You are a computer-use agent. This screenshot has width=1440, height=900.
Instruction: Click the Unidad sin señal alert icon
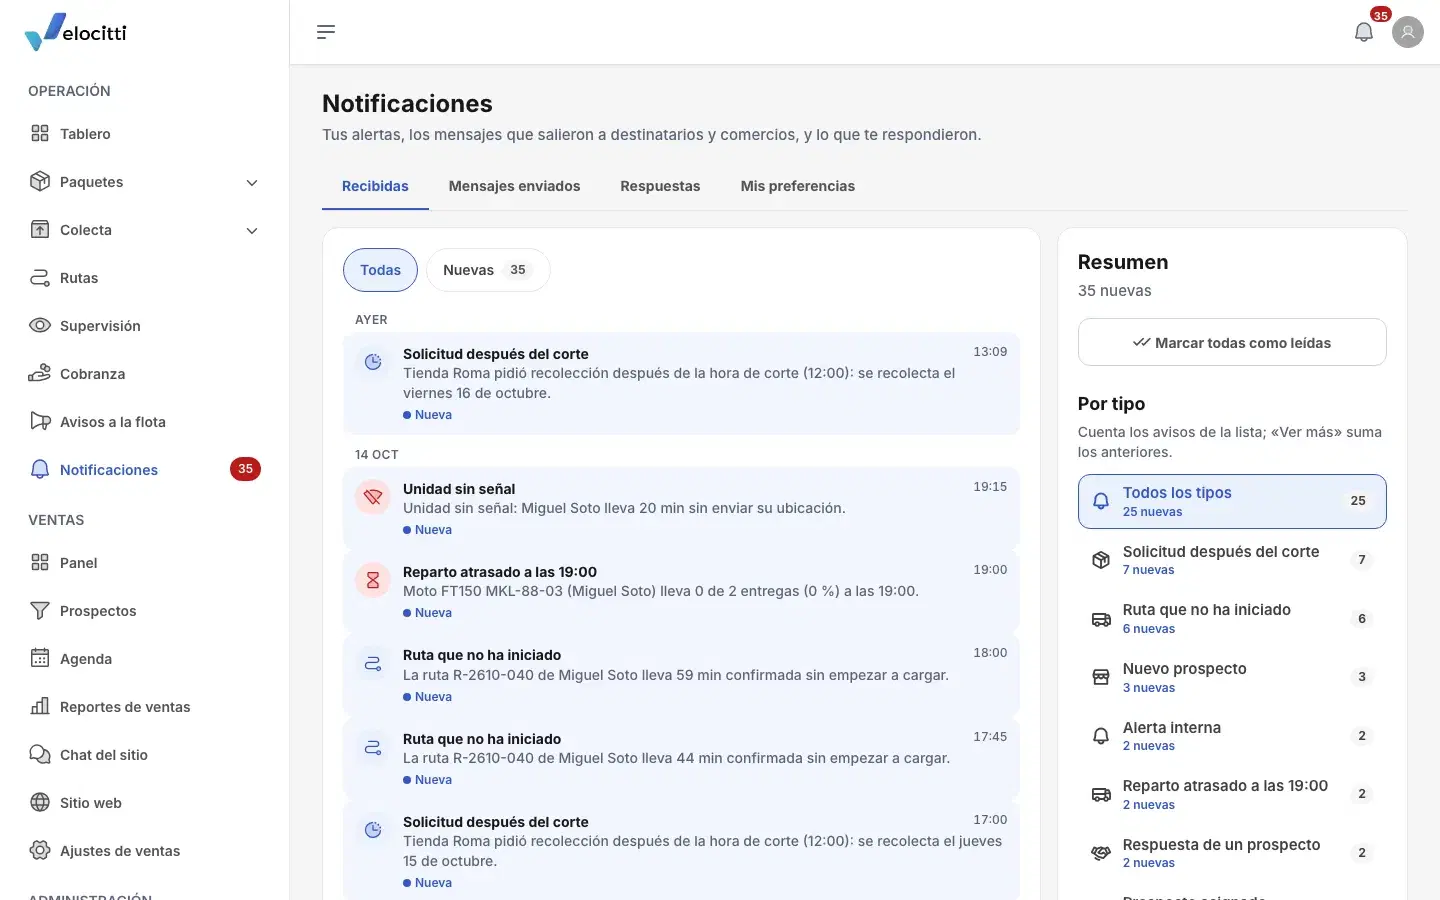(x=373, y=497)
